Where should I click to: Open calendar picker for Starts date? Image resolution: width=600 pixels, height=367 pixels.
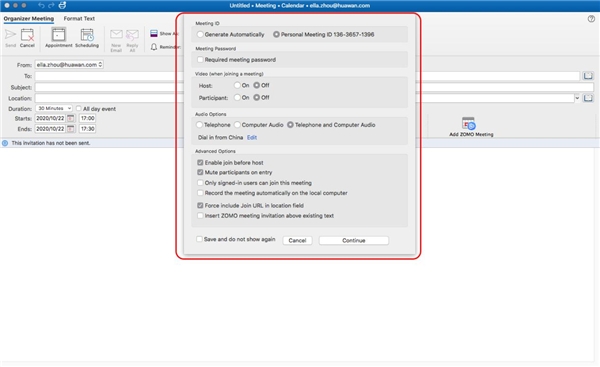pos(71,118)
